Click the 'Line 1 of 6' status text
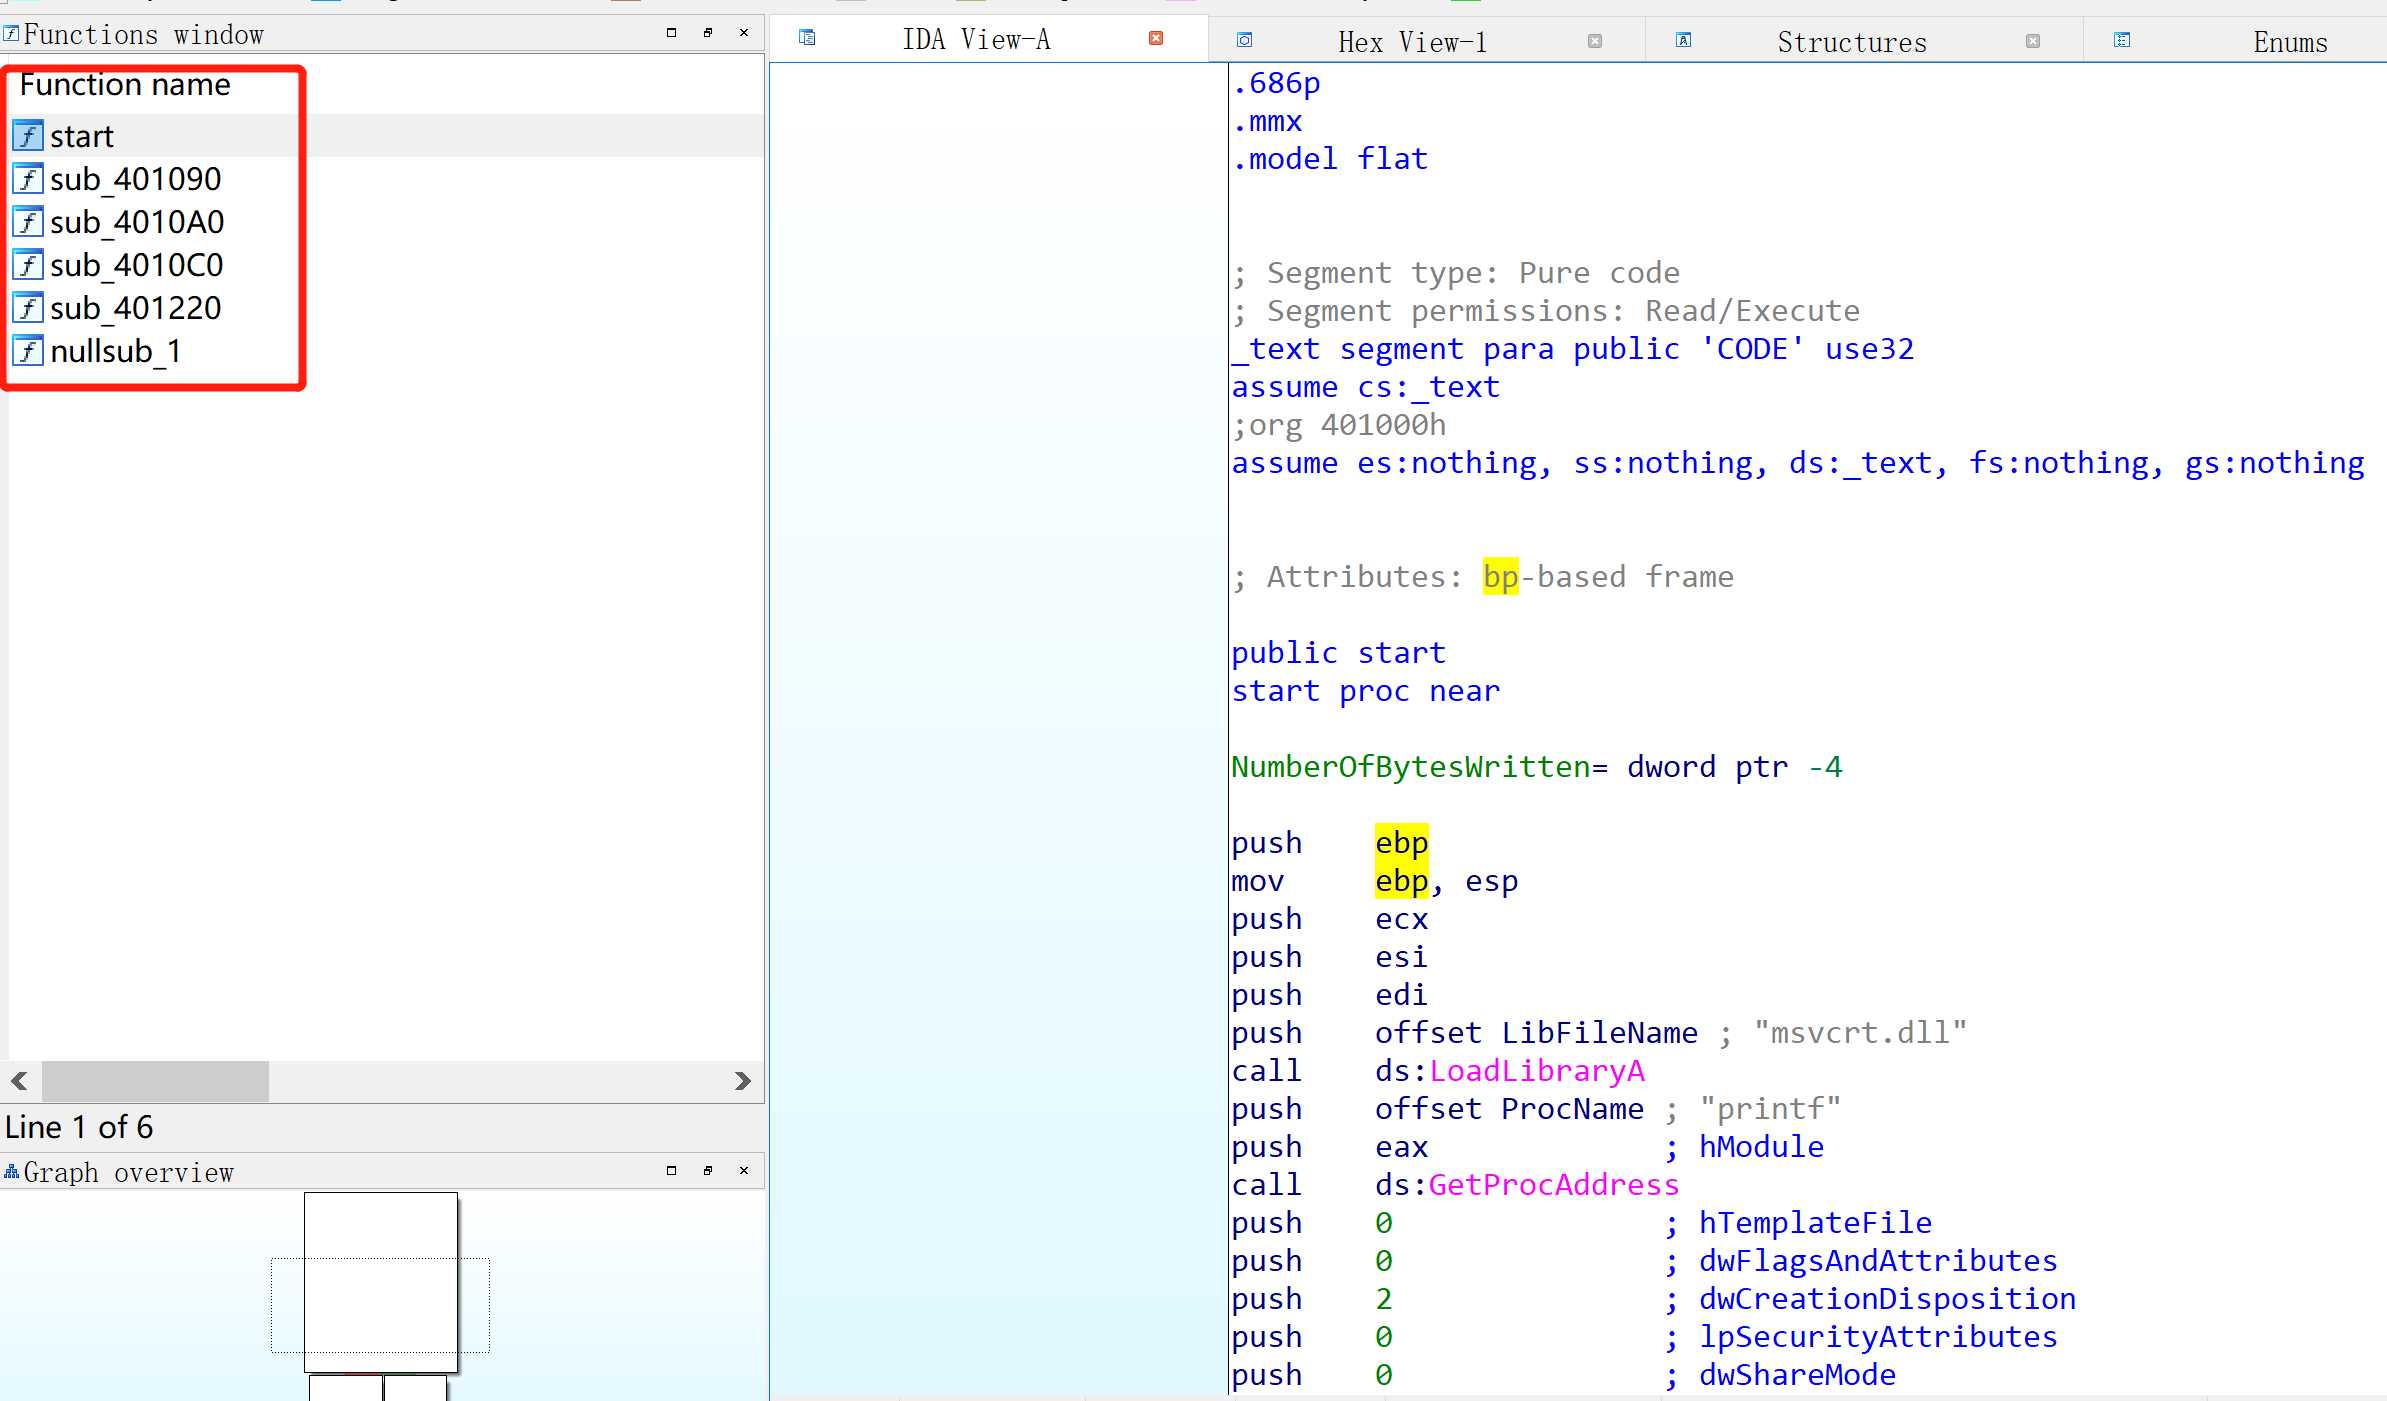The width and height of the screenshot is (2387, 1401). point(79,1128)
